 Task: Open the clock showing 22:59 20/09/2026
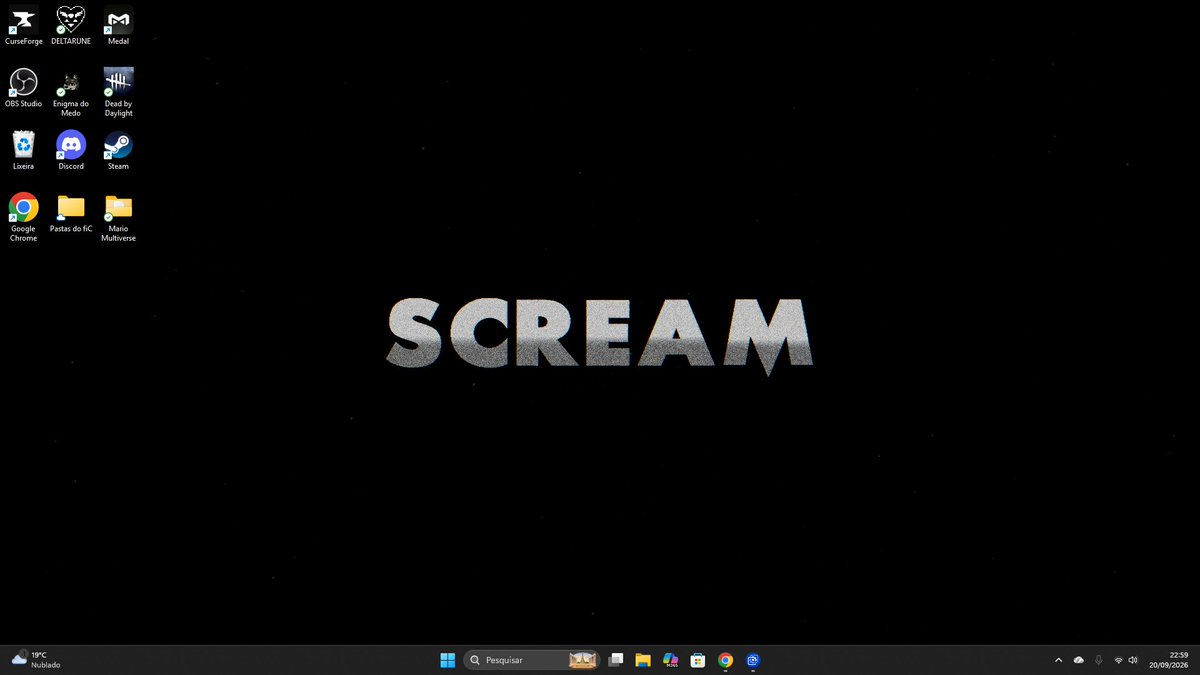pos(1169,660)
